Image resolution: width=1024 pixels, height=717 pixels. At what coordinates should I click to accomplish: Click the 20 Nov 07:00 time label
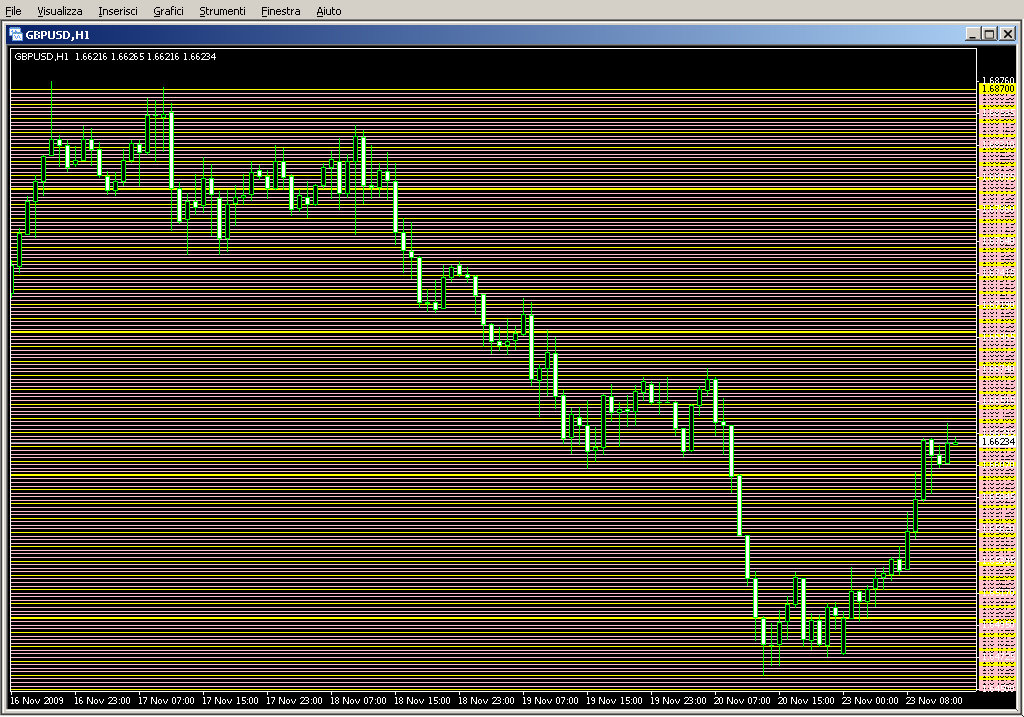pos(742,701)
